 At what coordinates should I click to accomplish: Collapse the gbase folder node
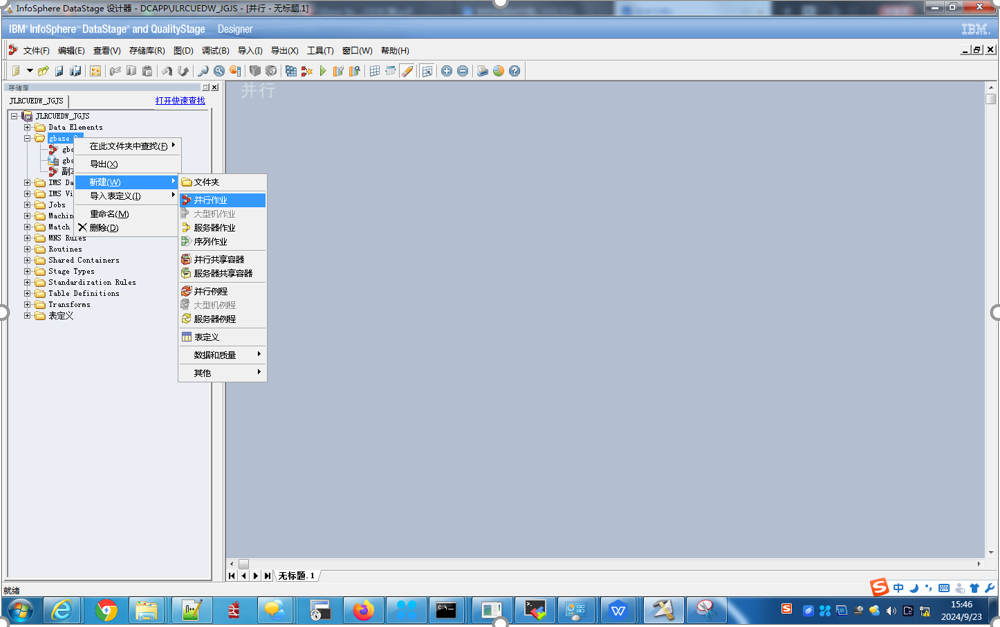coord(27,138)
